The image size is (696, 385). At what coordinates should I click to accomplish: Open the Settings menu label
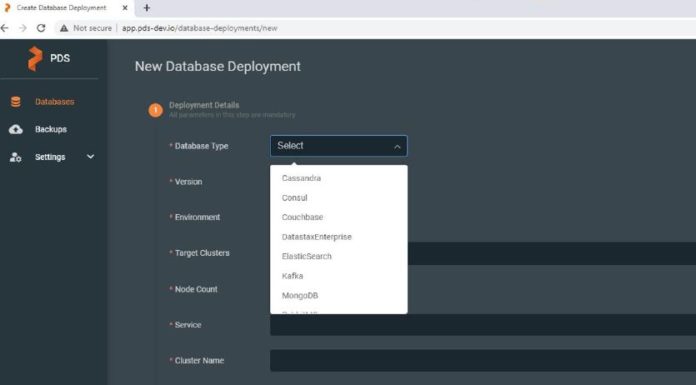tap(50, 157)
